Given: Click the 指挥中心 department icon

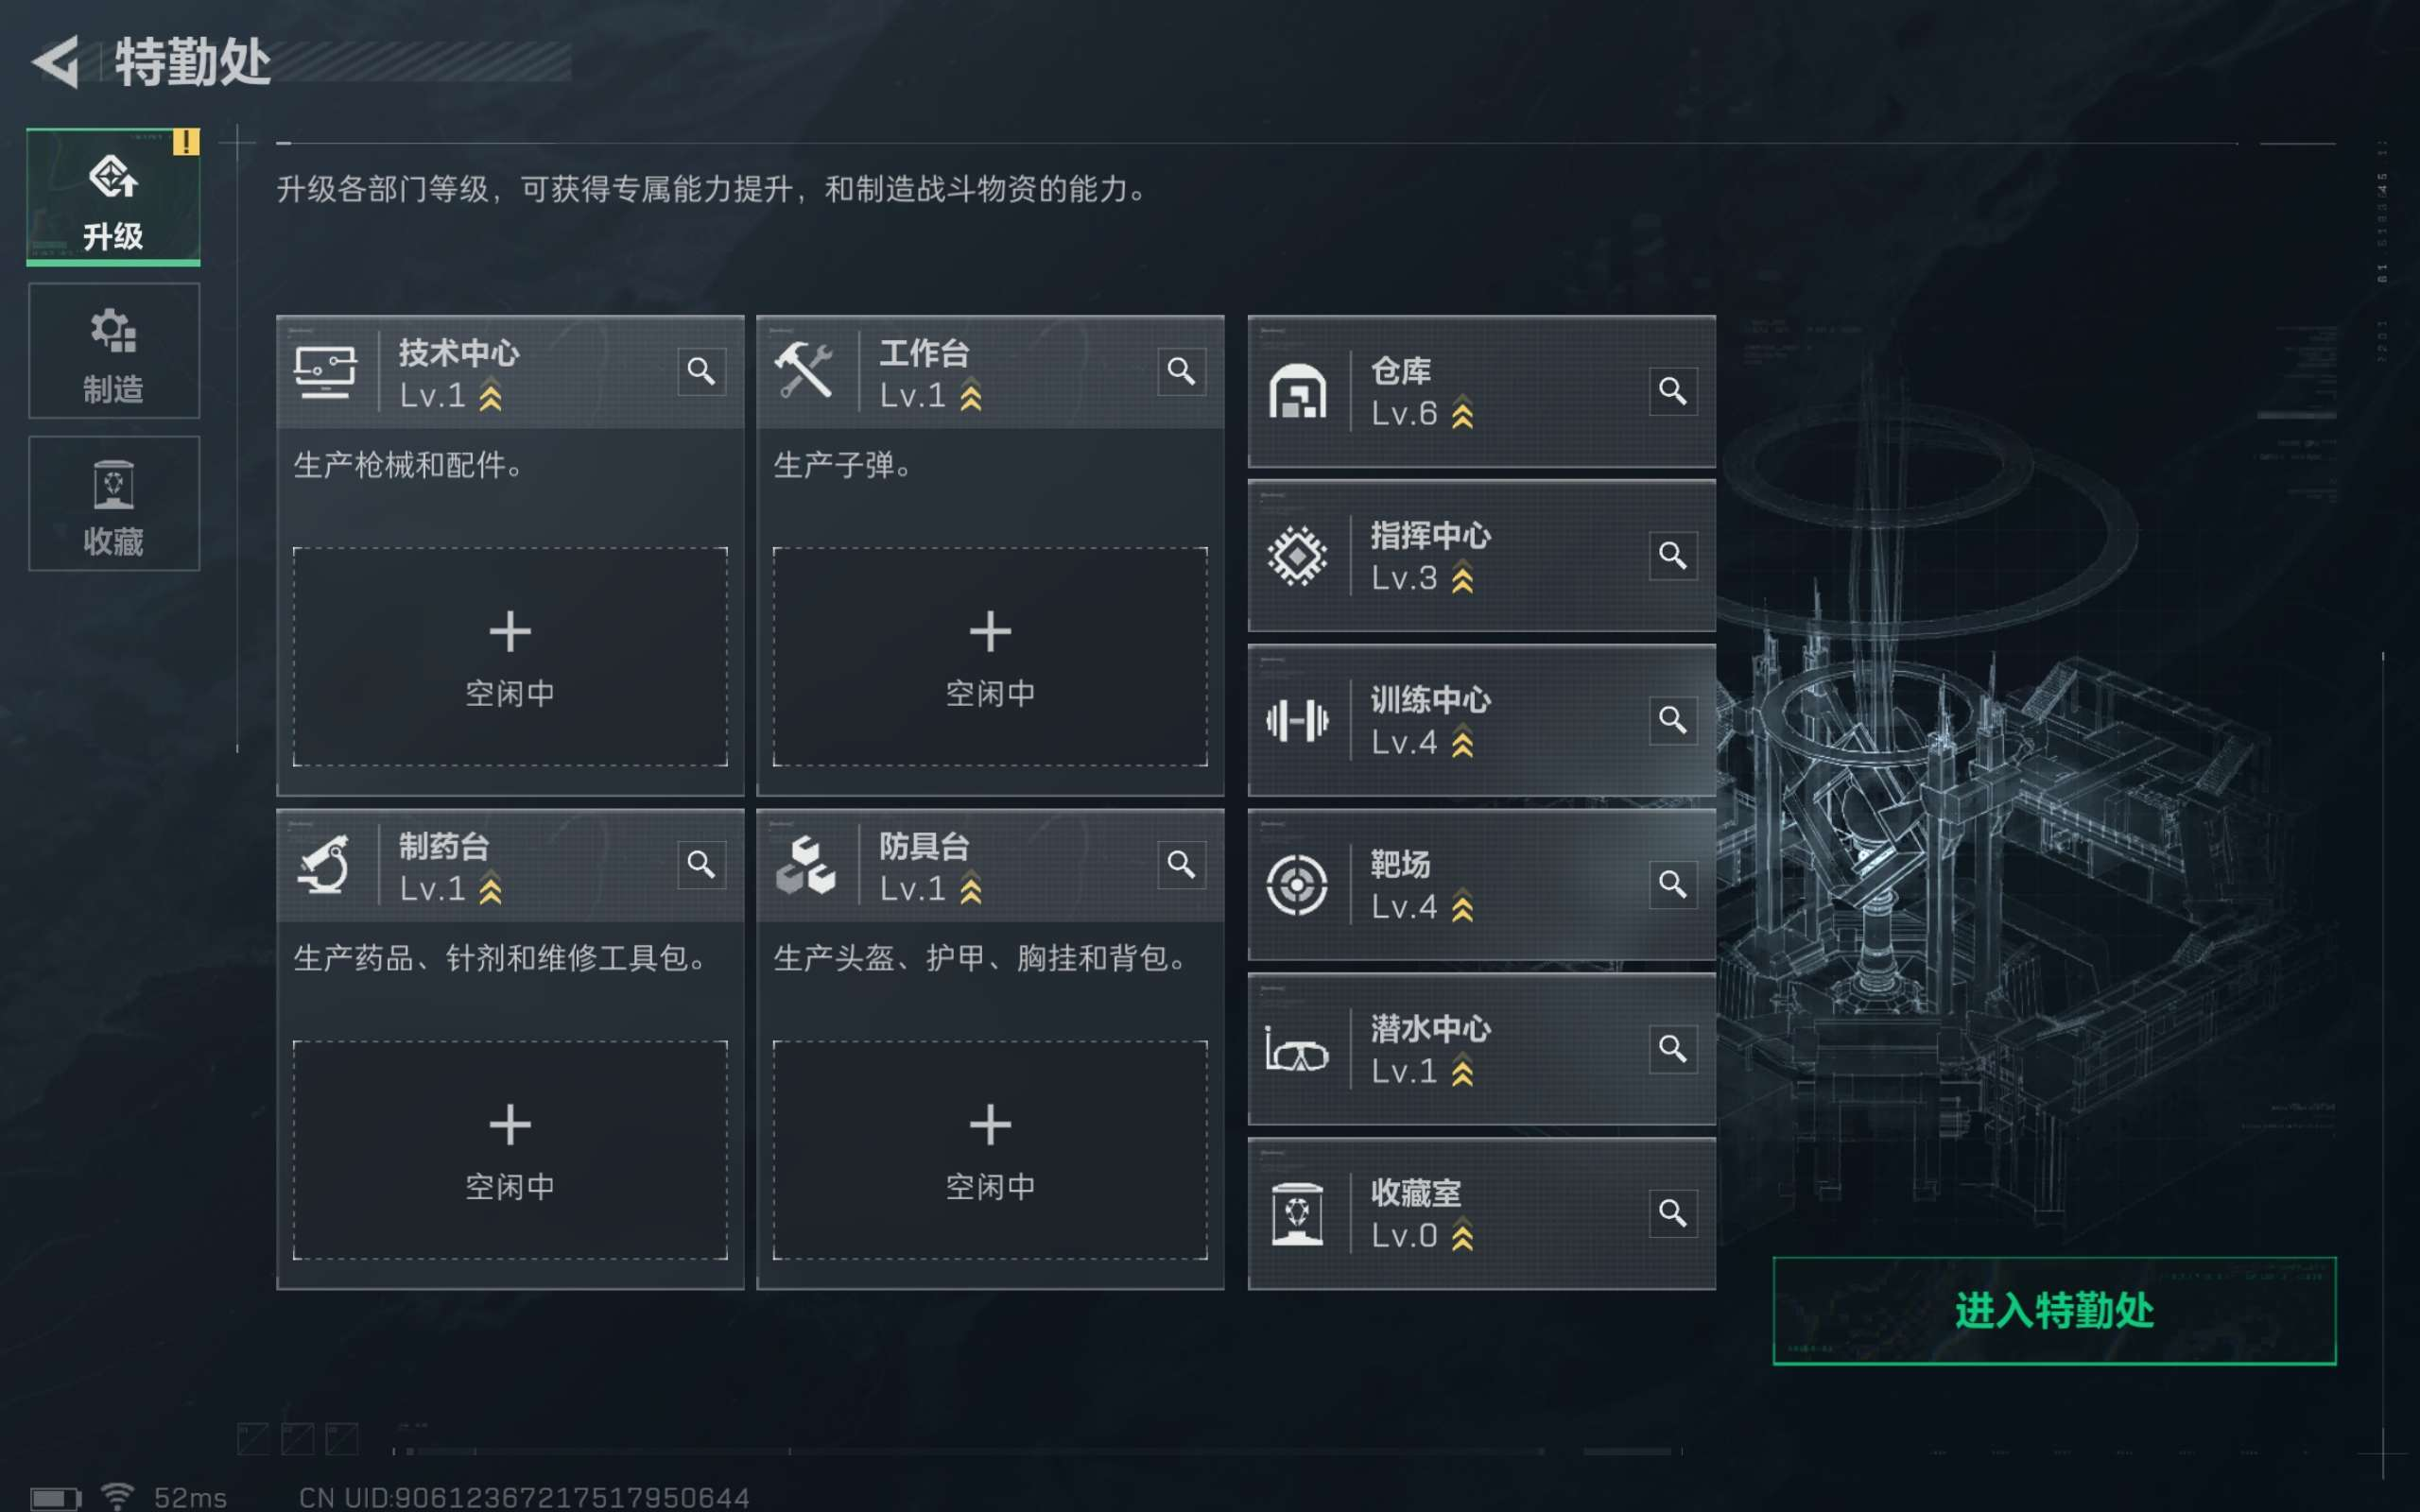Looking at the screenshot, I should 1297,556.
